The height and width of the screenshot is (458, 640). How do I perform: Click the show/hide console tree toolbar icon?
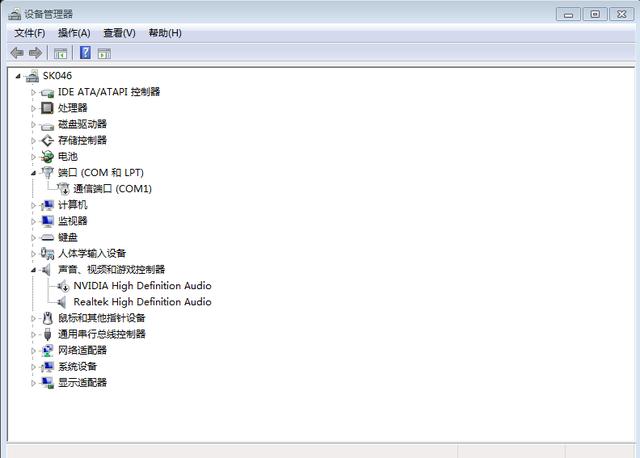[60, 53]
